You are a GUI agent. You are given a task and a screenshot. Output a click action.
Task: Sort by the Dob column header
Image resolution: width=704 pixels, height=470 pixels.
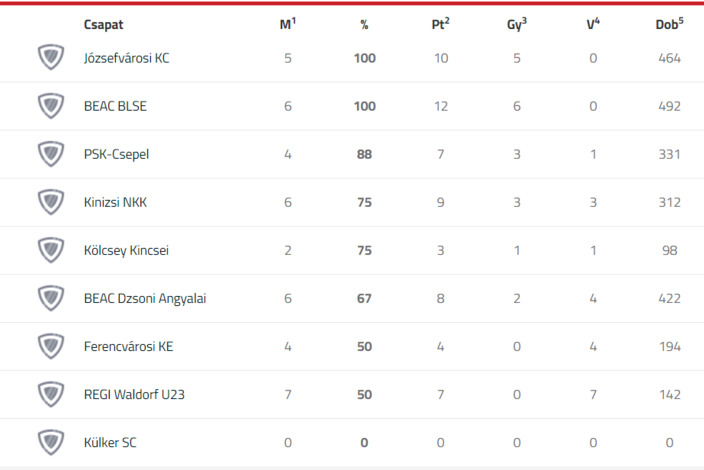(x=669, y=24)
